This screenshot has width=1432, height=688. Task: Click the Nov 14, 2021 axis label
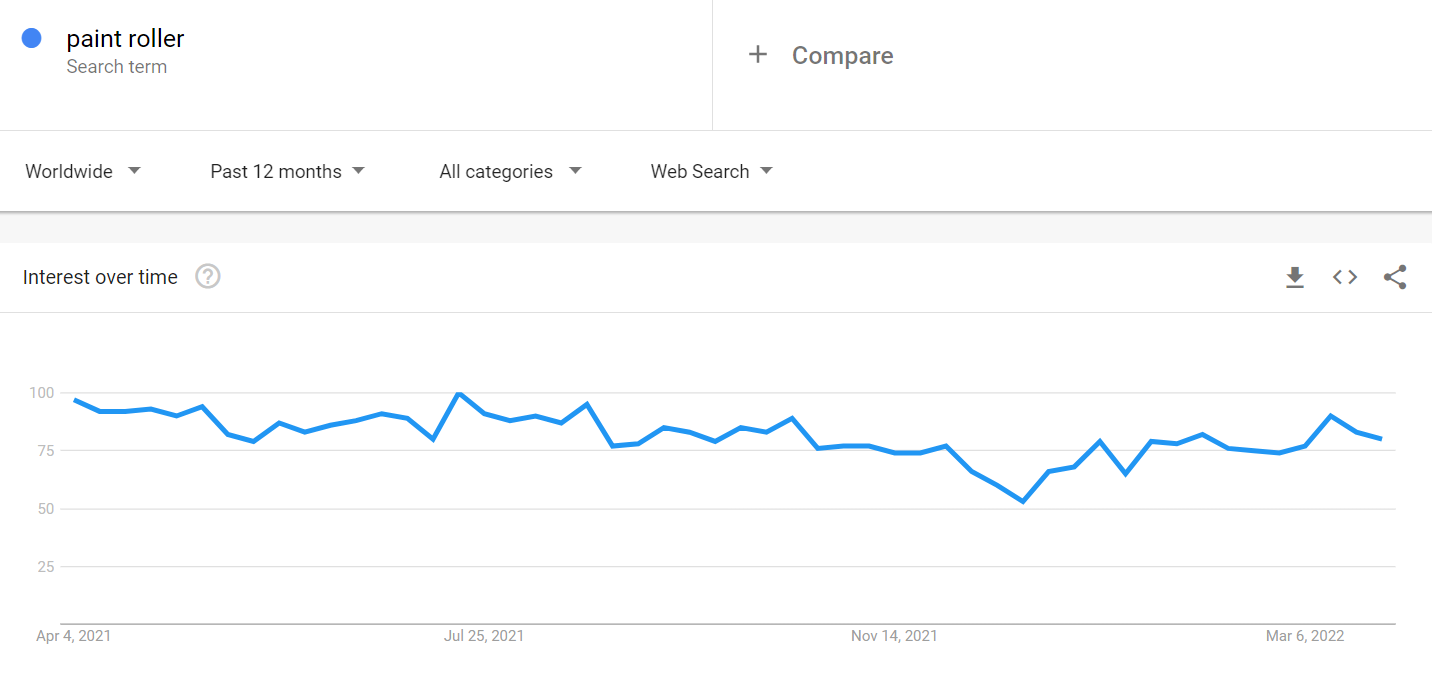click(894, 636)
